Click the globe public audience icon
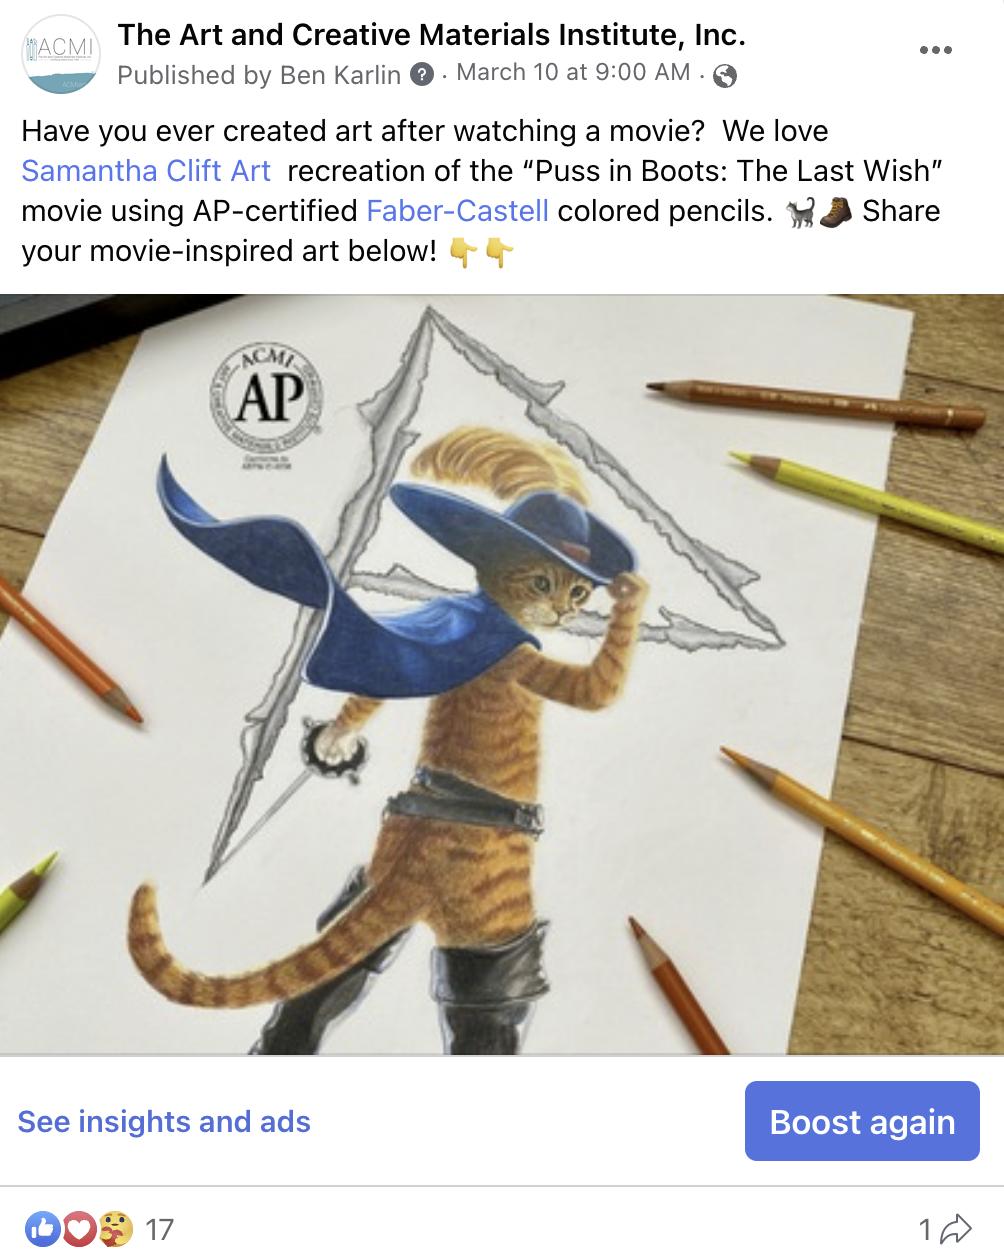This screenshot has width=1004, height=1256. pyautogui.click(x=725, y=75)
